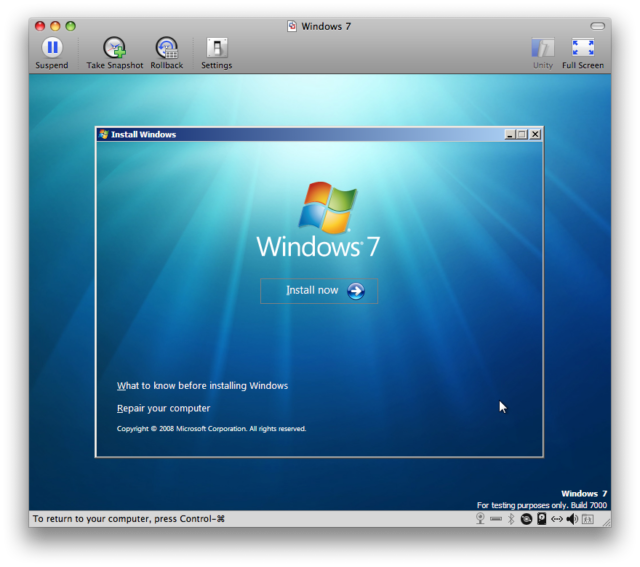Click the flat connector device icon in status bar
The width and height of the screenshot is (640, 567).
[496, 519]
